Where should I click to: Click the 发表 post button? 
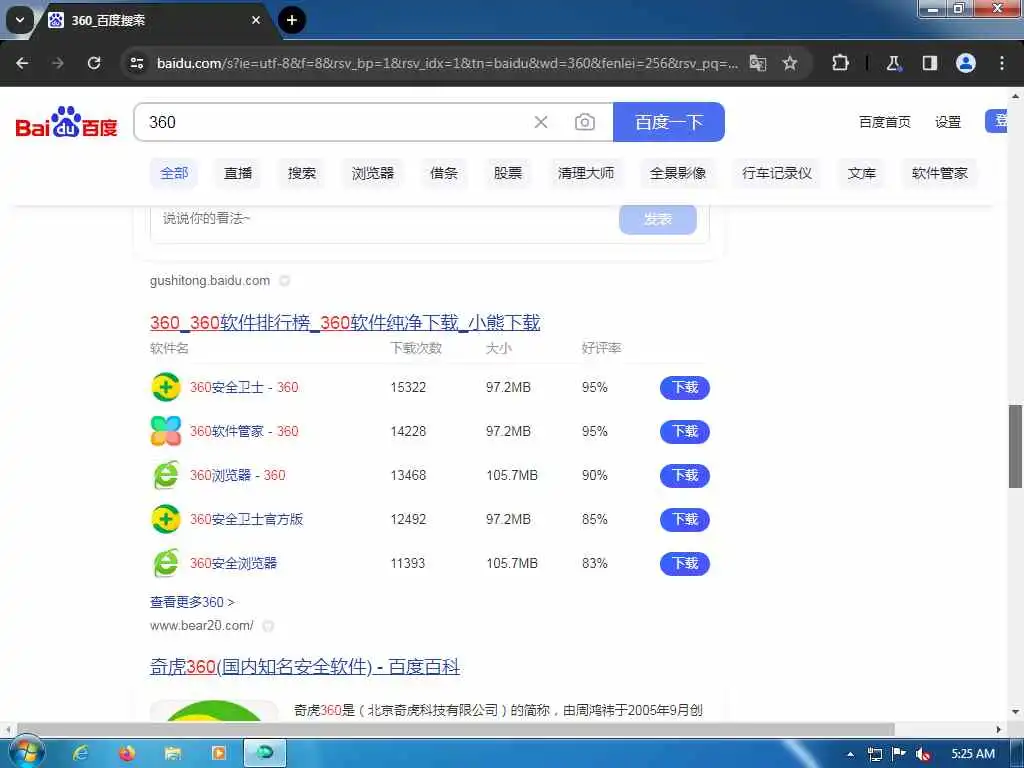click(658, 219)
